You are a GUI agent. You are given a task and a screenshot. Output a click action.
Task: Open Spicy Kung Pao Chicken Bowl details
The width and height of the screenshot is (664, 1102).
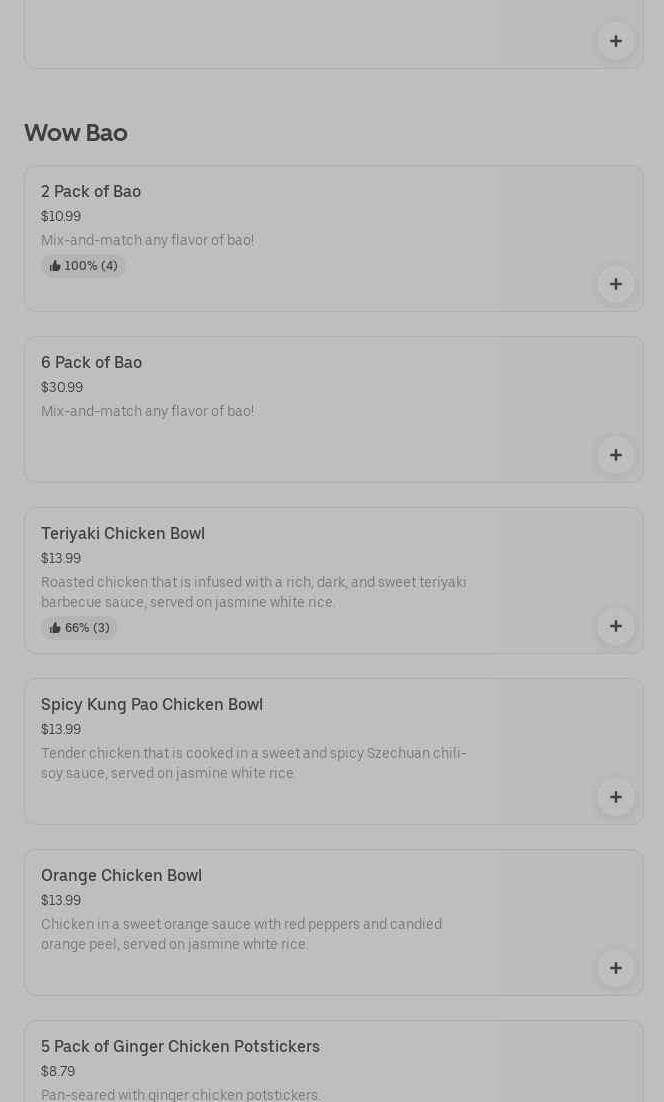tap(152, 704)
